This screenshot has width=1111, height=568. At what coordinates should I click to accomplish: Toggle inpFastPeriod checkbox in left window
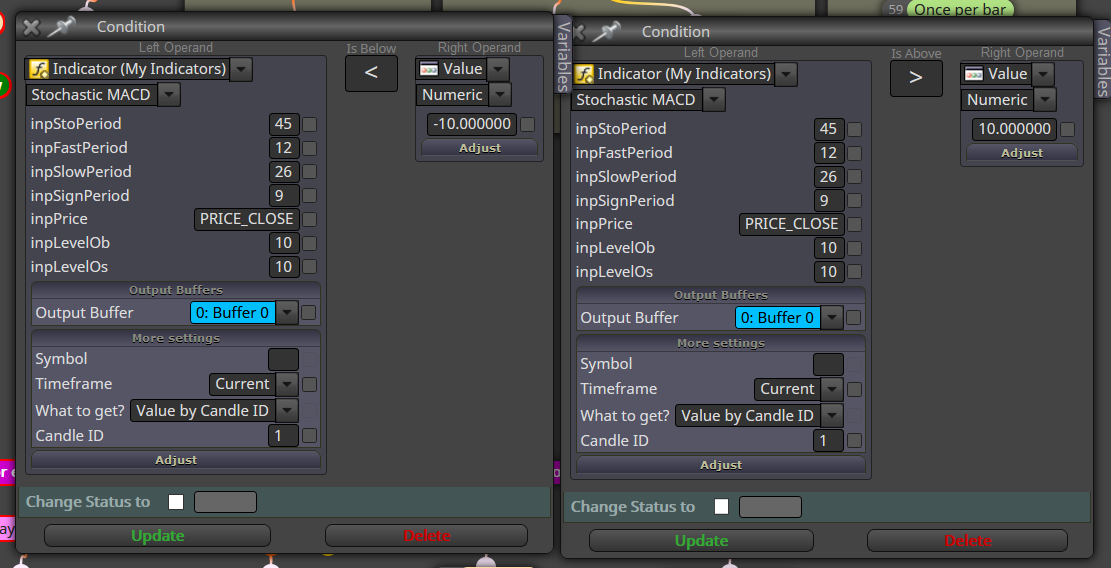click(310, 148)
